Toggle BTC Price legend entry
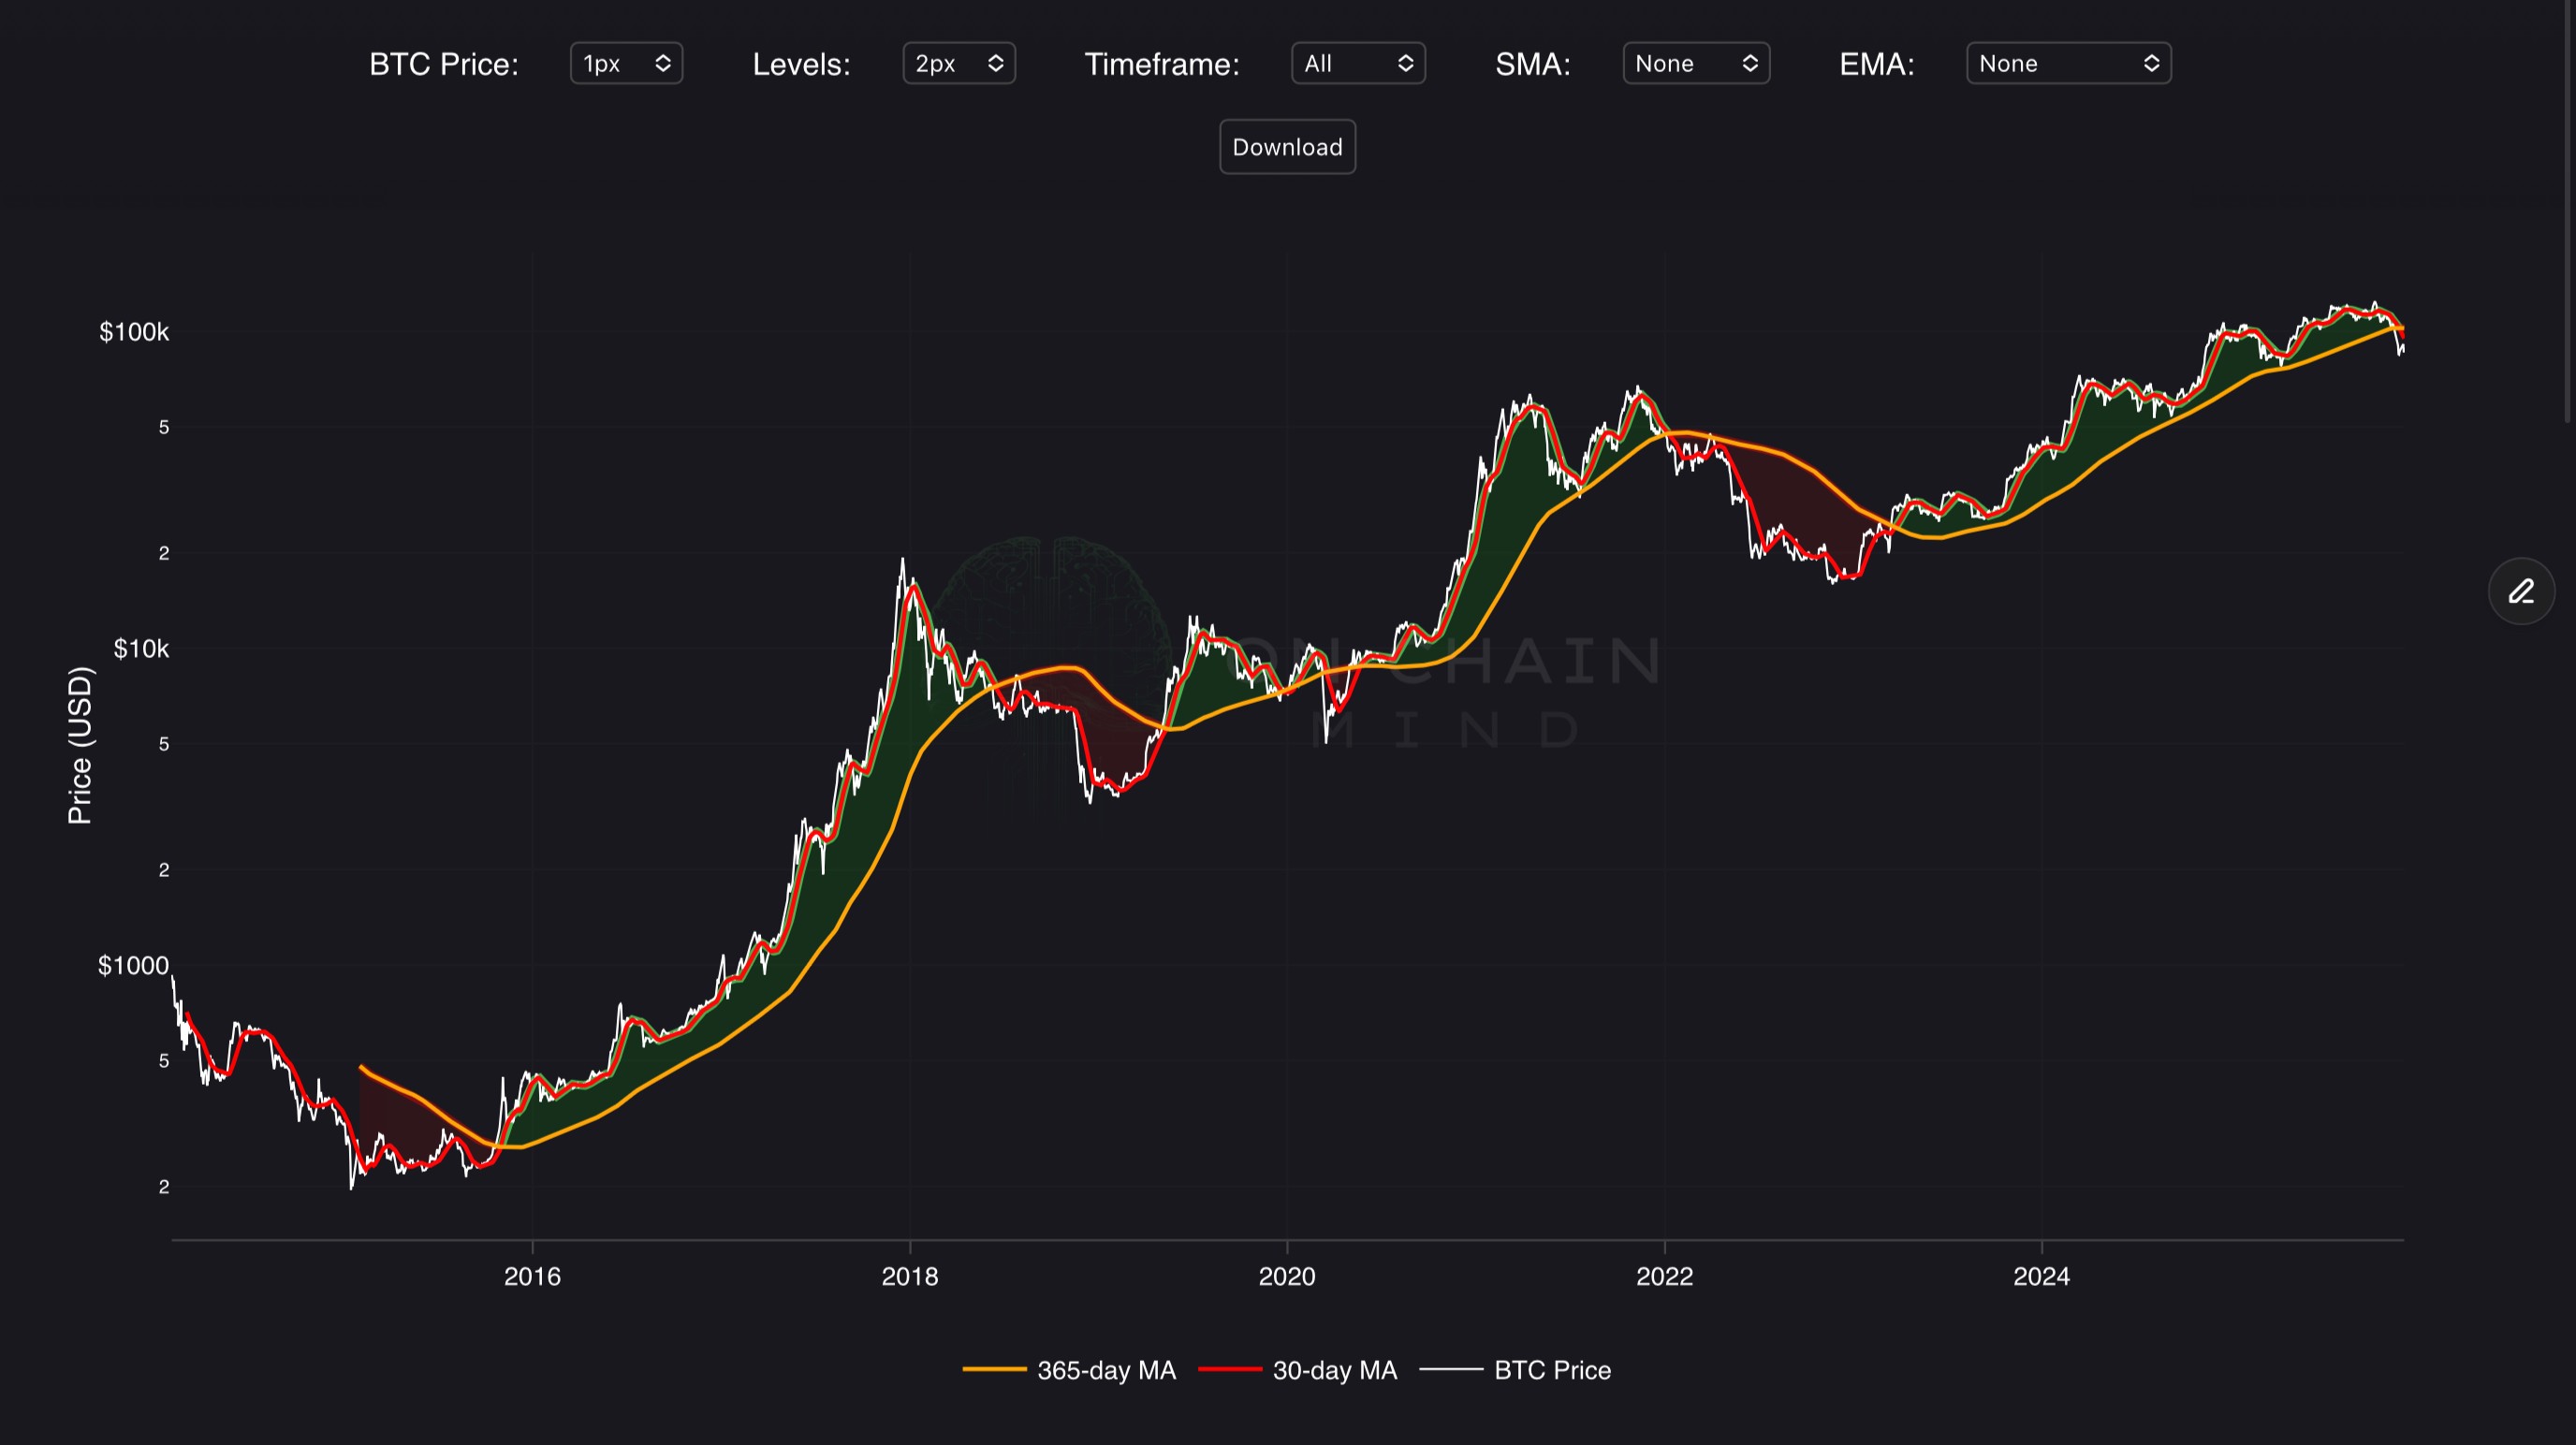Screen dimensions: 2576x1445 point(1551,1370)
